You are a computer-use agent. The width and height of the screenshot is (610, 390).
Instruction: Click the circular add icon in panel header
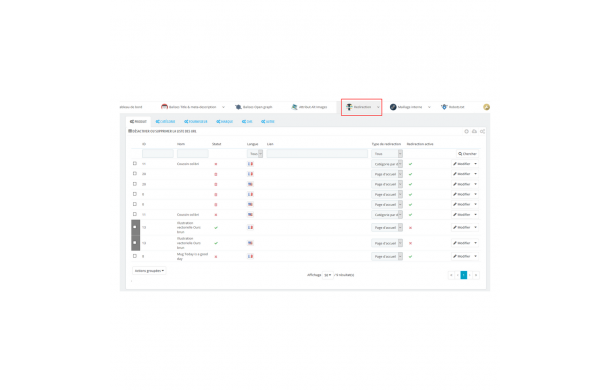point(466,132)
